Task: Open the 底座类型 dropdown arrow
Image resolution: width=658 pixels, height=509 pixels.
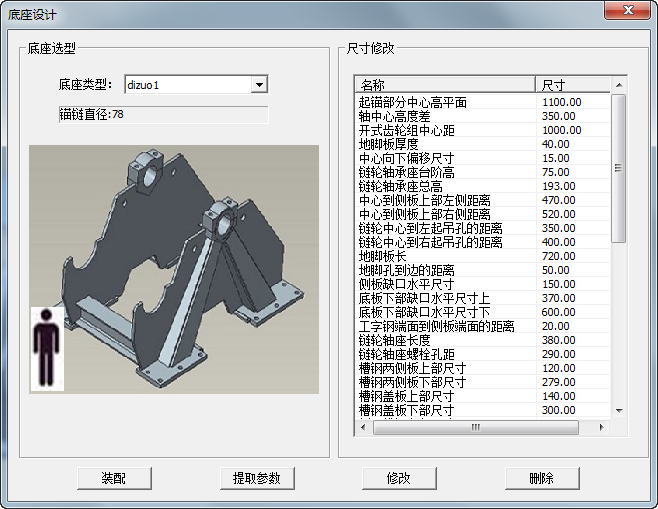Action: [259, 86]
